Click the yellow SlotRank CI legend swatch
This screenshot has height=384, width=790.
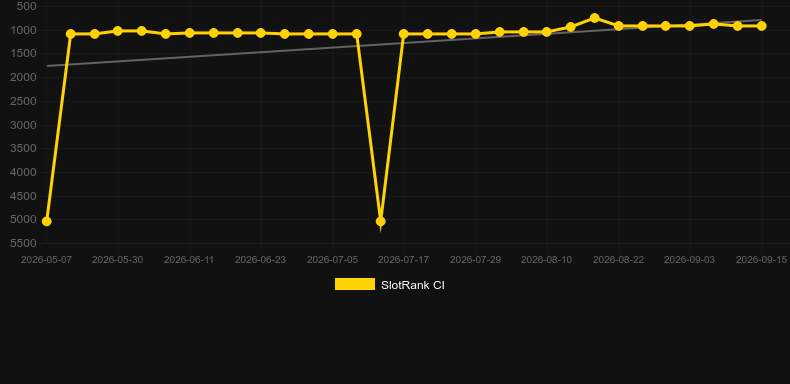355,284
